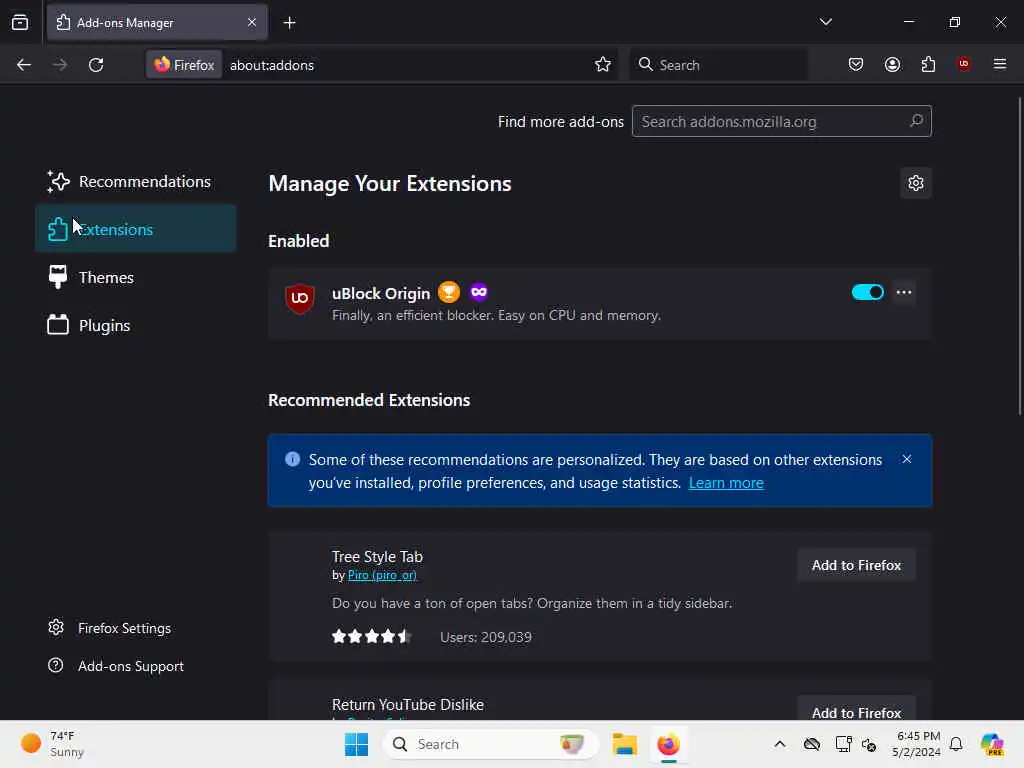Open the Themes category

click(136, 278)
